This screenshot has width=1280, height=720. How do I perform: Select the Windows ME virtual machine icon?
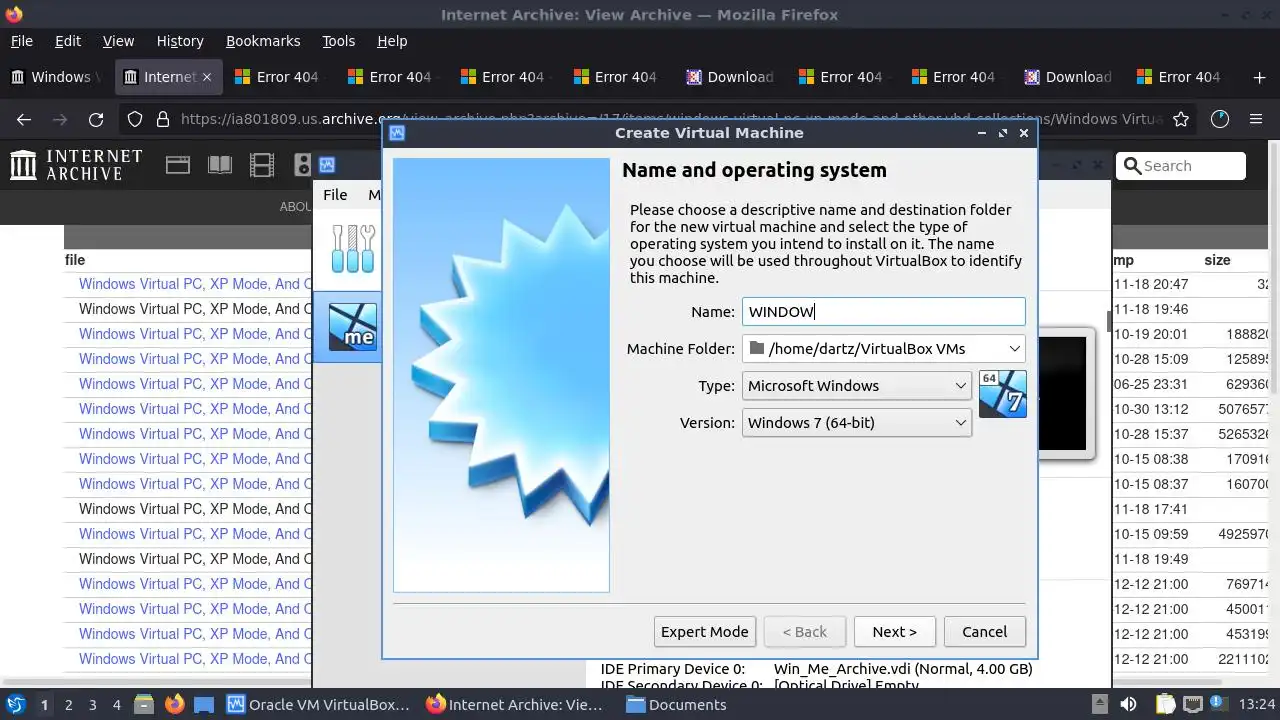(x=353, y=327)
